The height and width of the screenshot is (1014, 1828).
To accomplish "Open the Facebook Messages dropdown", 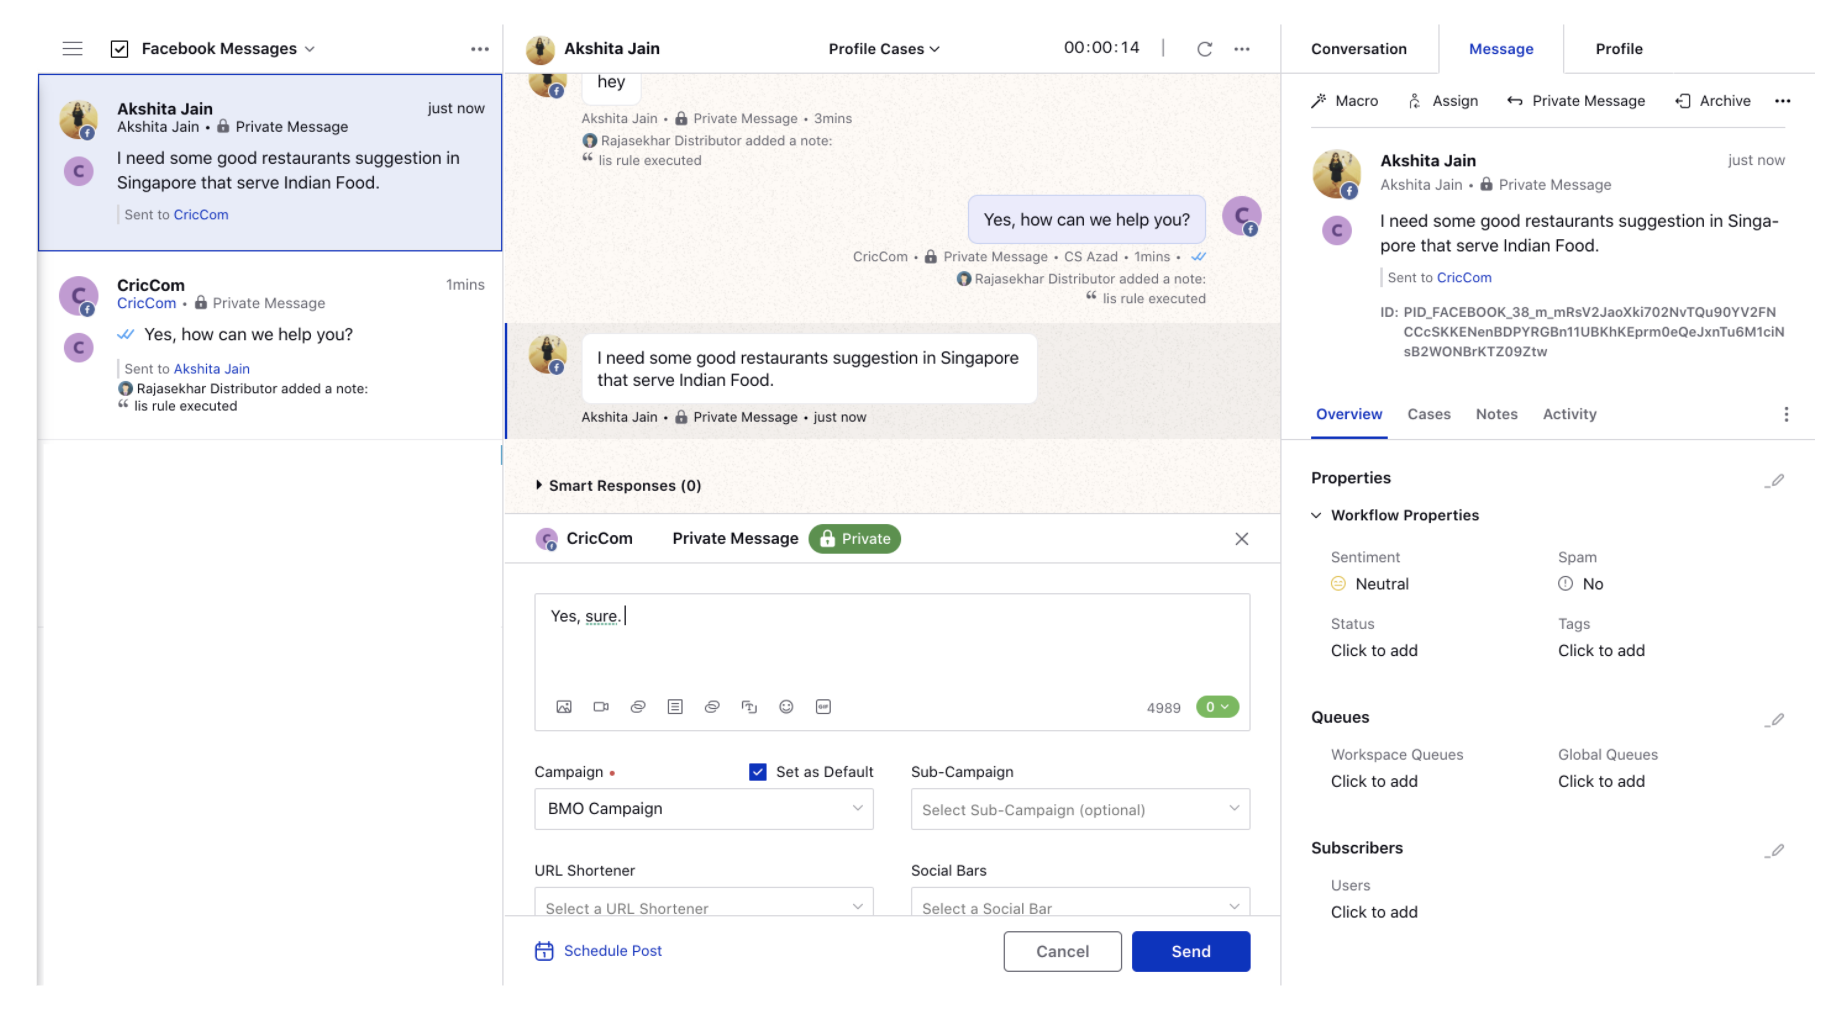I will (228, 49).
